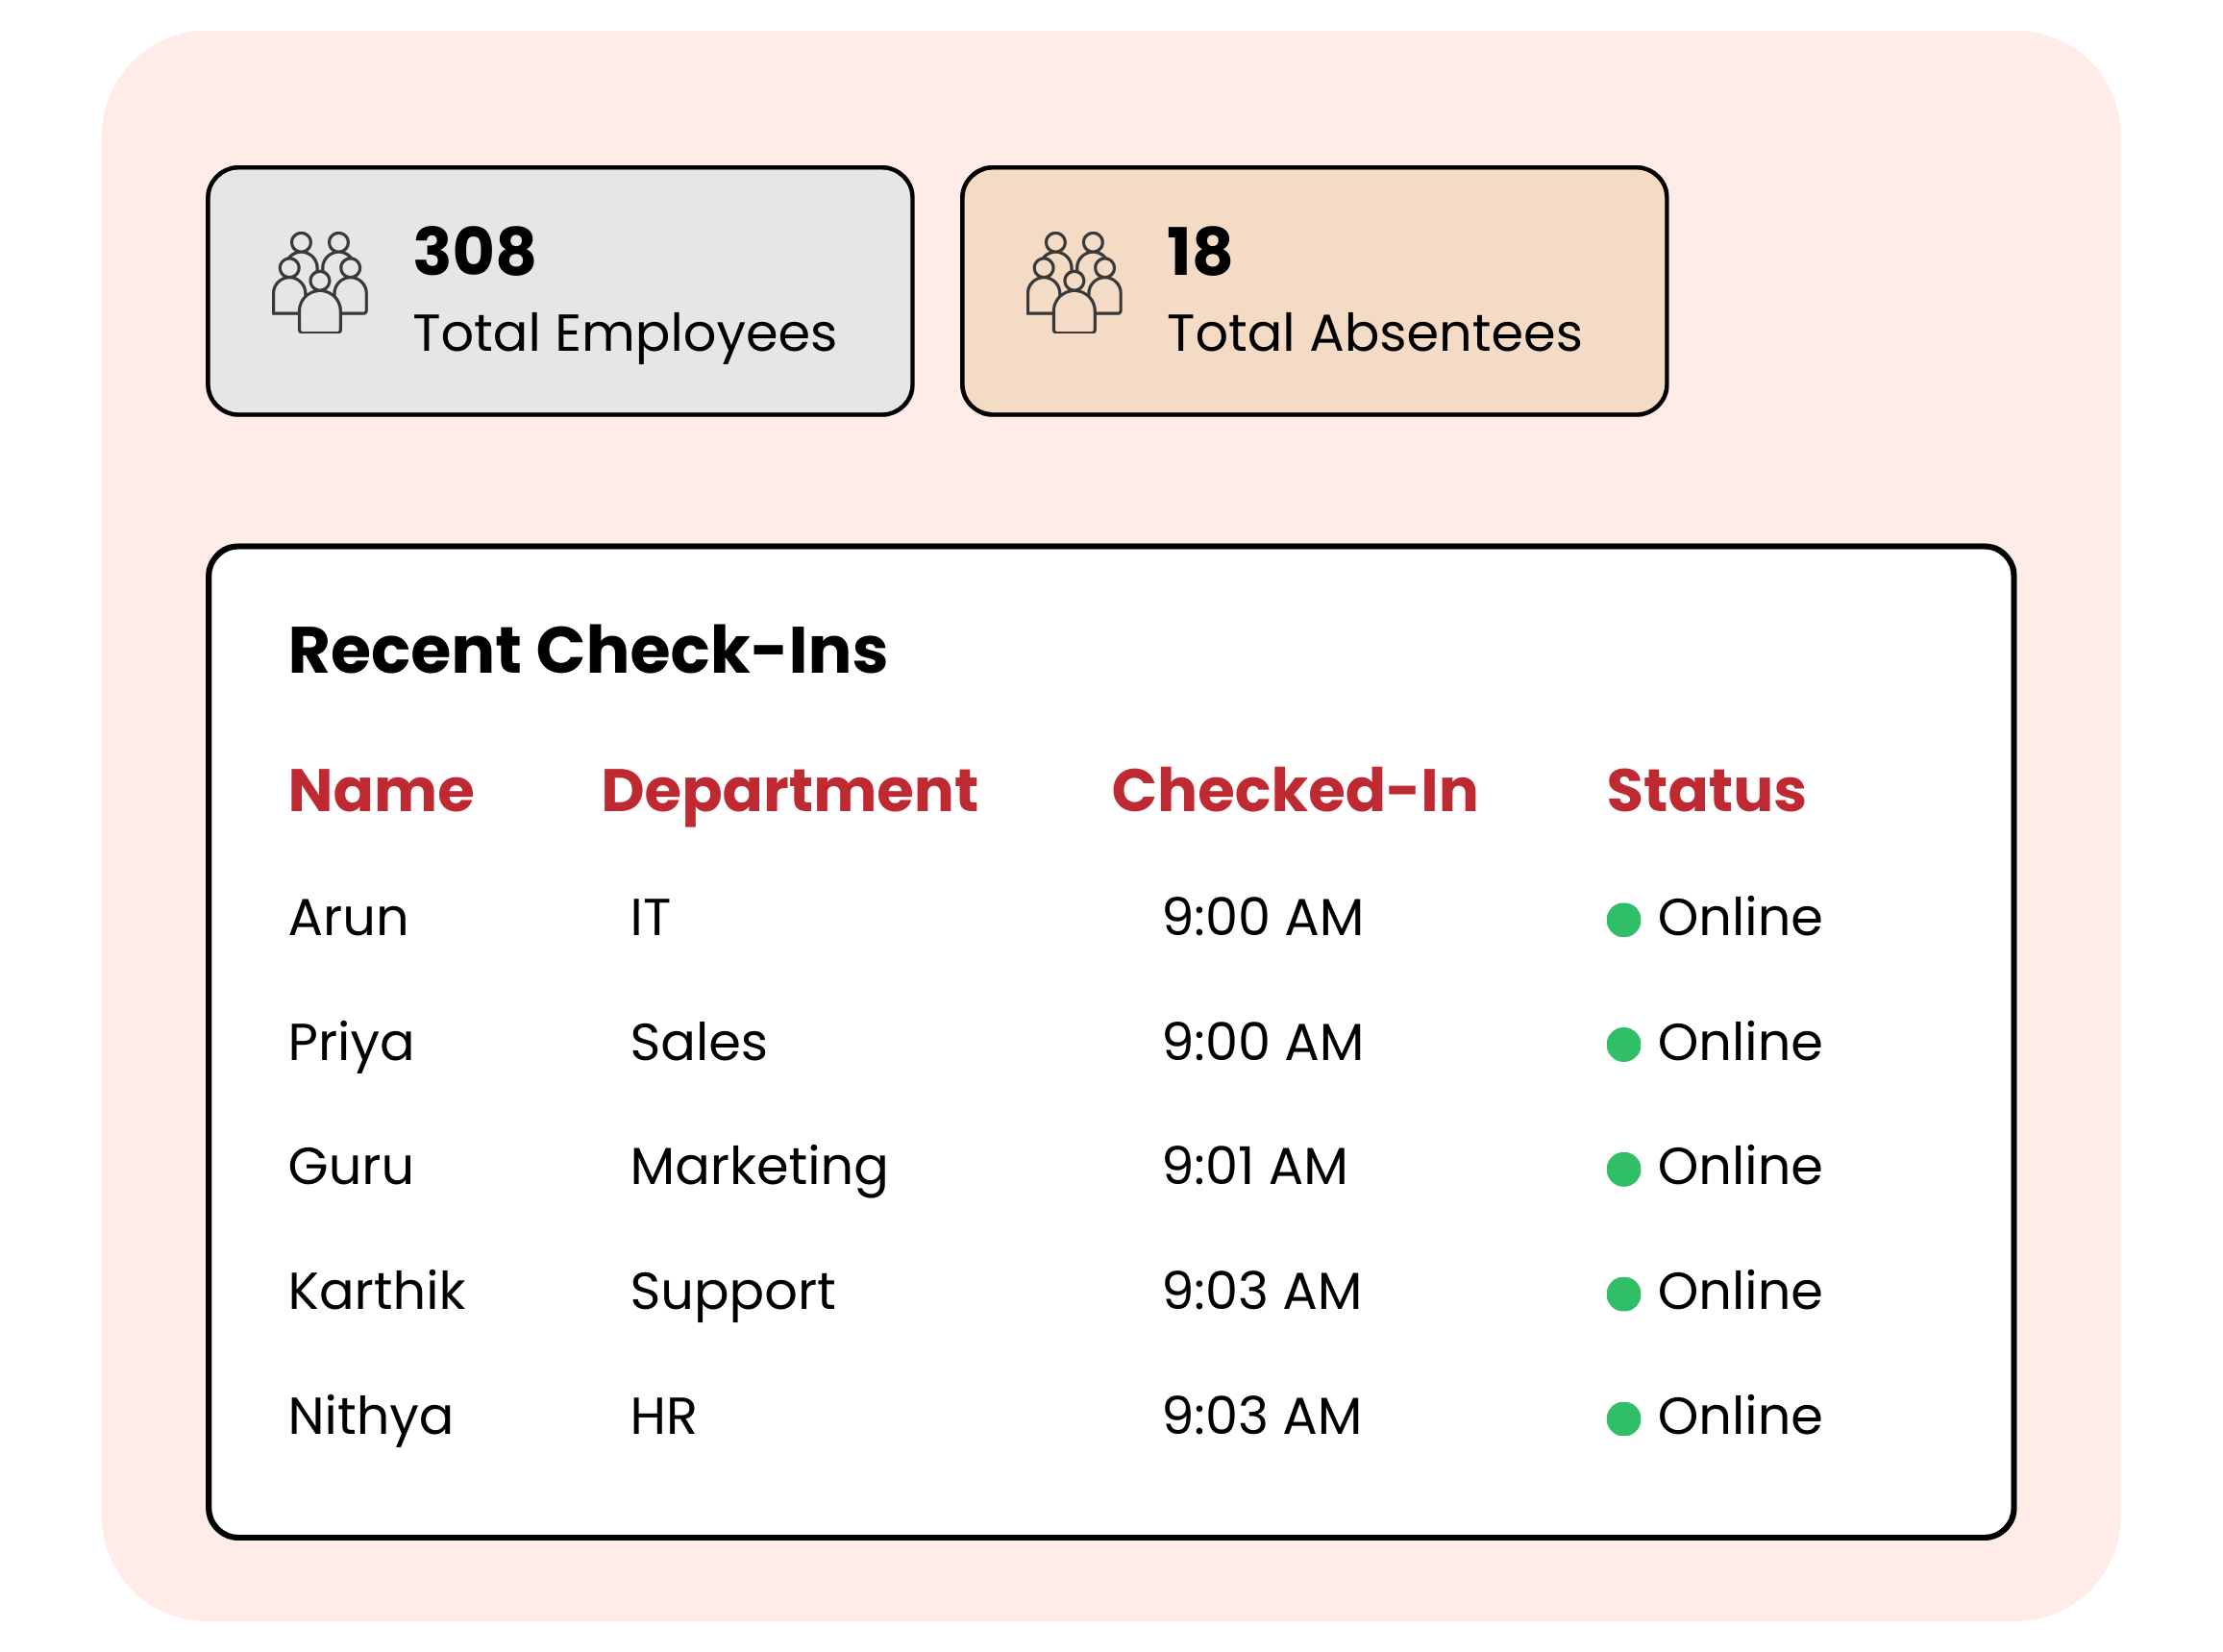Viewport: 2223px width, 1652px height.
Task: Sort by the Name column header
Action: pyautogui.click(x=381, y=791)
